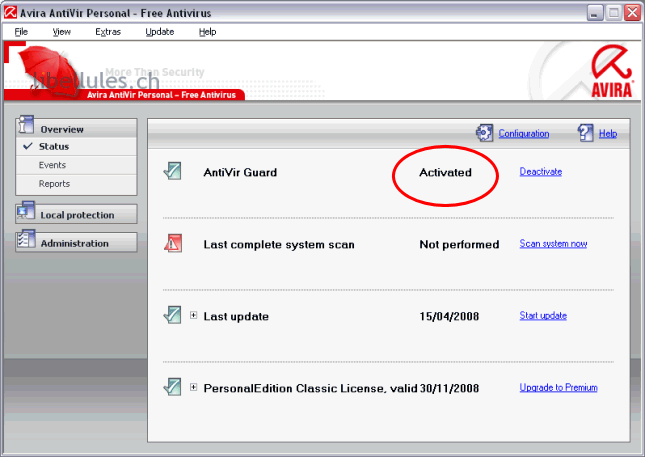Click the Deactivate link
The height and width of the screenshot is (457, 645).
(541, 172)
